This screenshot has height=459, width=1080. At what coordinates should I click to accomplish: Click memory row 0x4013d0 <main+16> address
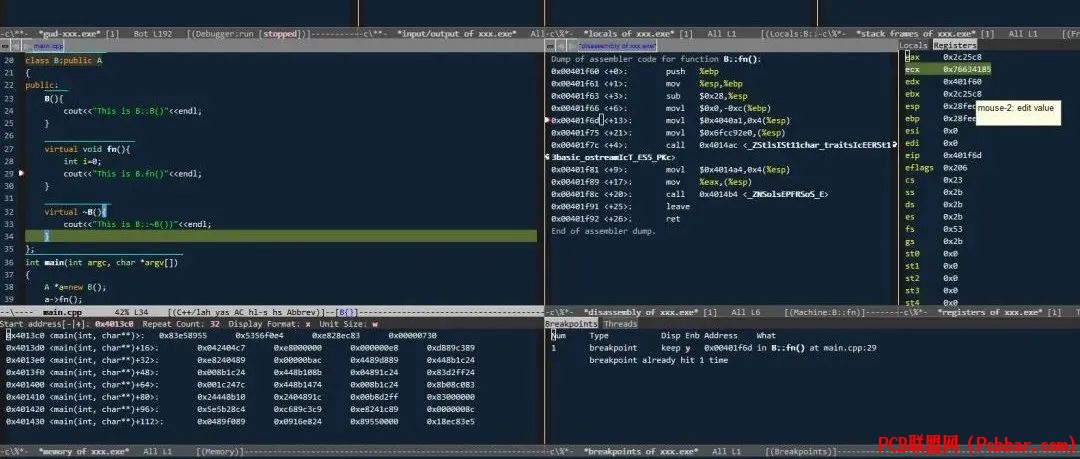coord(82,348)
